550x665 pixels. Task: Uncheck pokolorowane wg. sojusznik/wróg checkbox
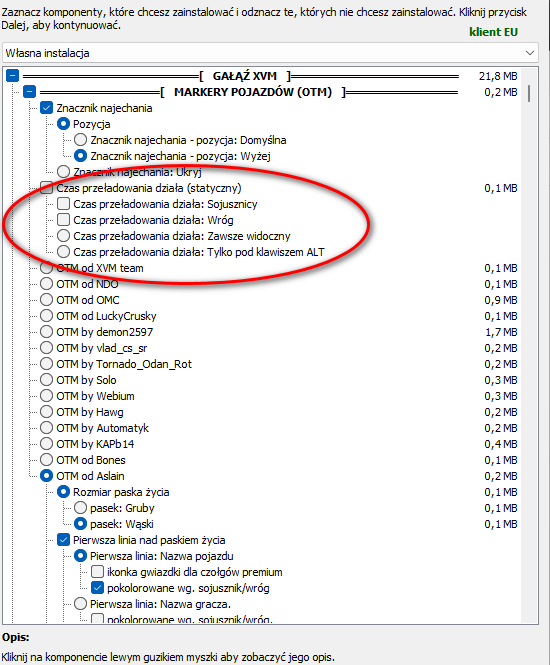98,588
